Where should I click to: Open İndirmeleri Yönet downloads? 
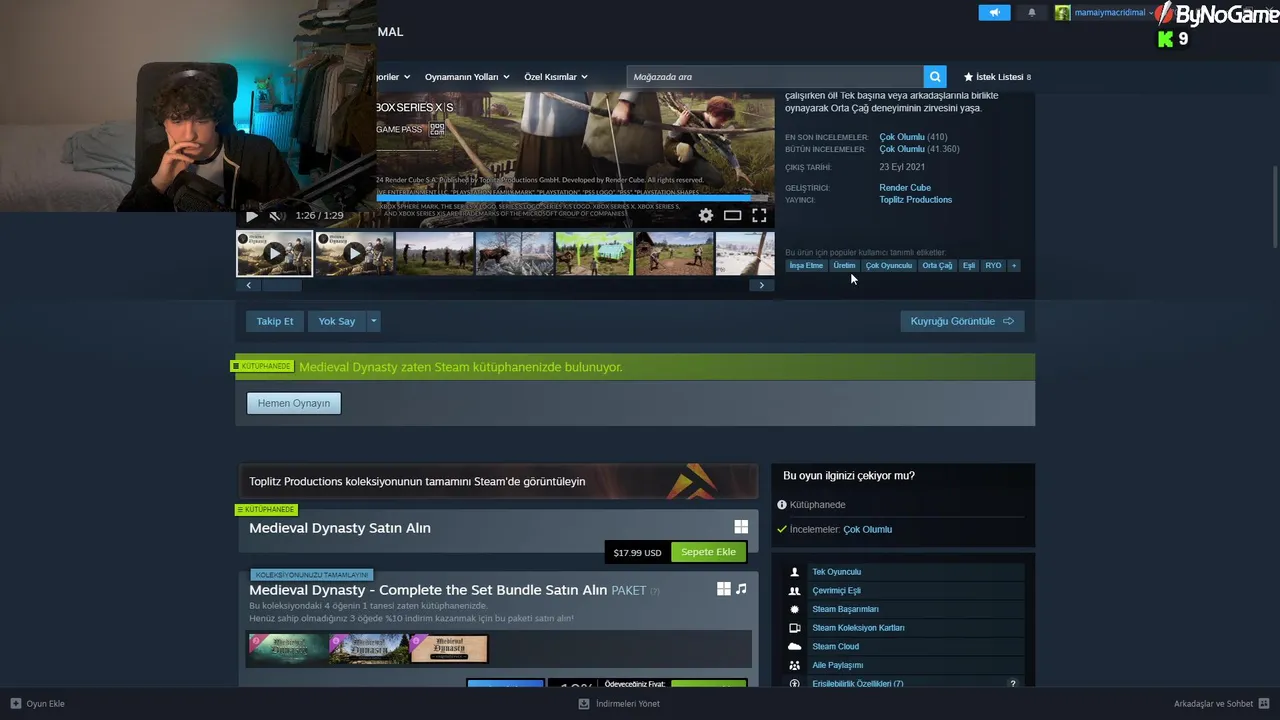tap(619, 703)
